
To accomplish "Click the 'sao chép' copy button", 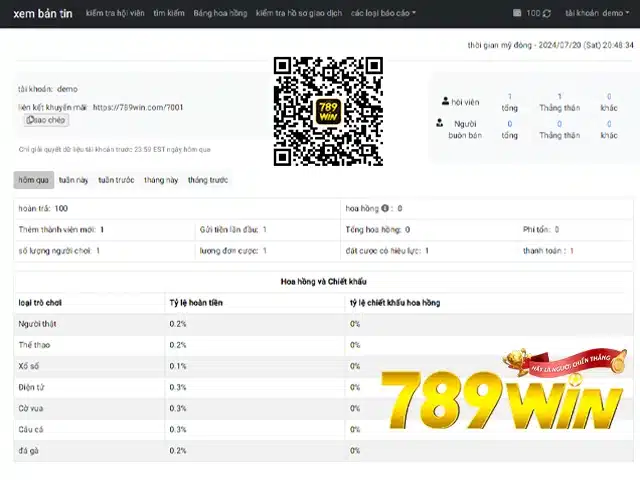I will 46,120.
